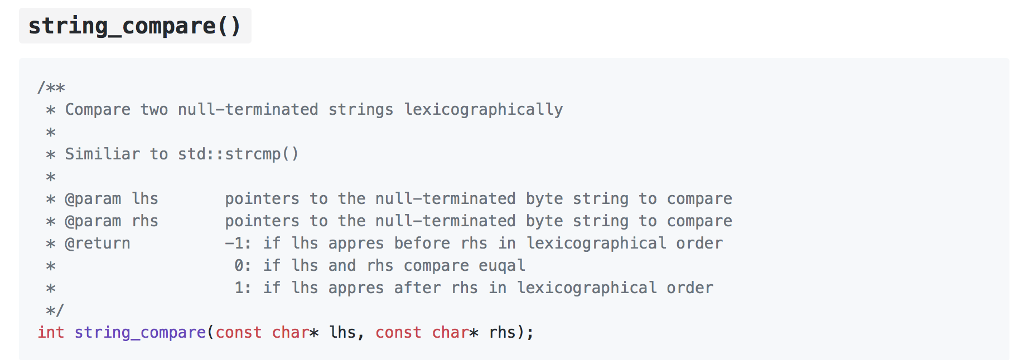Click the string_compare() heading

[135, 26]
